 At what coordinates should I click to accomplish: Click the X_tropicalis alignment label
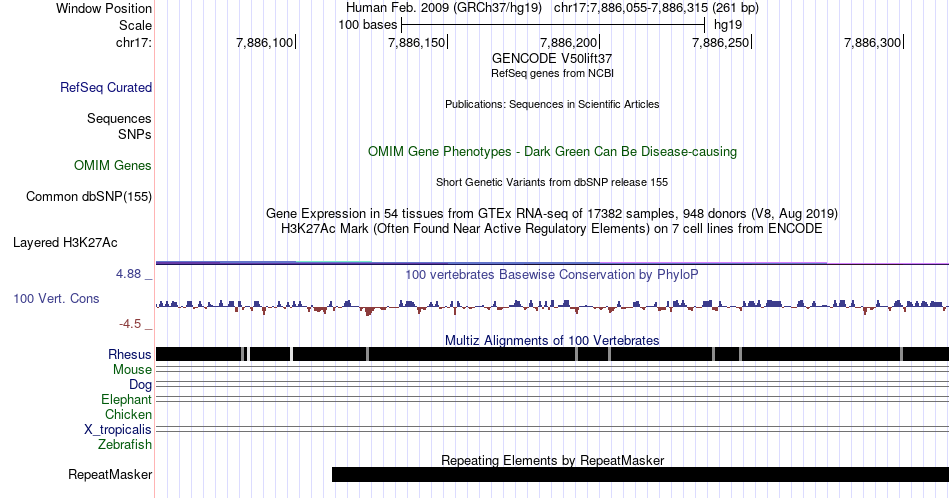click(x=118, y=430)
